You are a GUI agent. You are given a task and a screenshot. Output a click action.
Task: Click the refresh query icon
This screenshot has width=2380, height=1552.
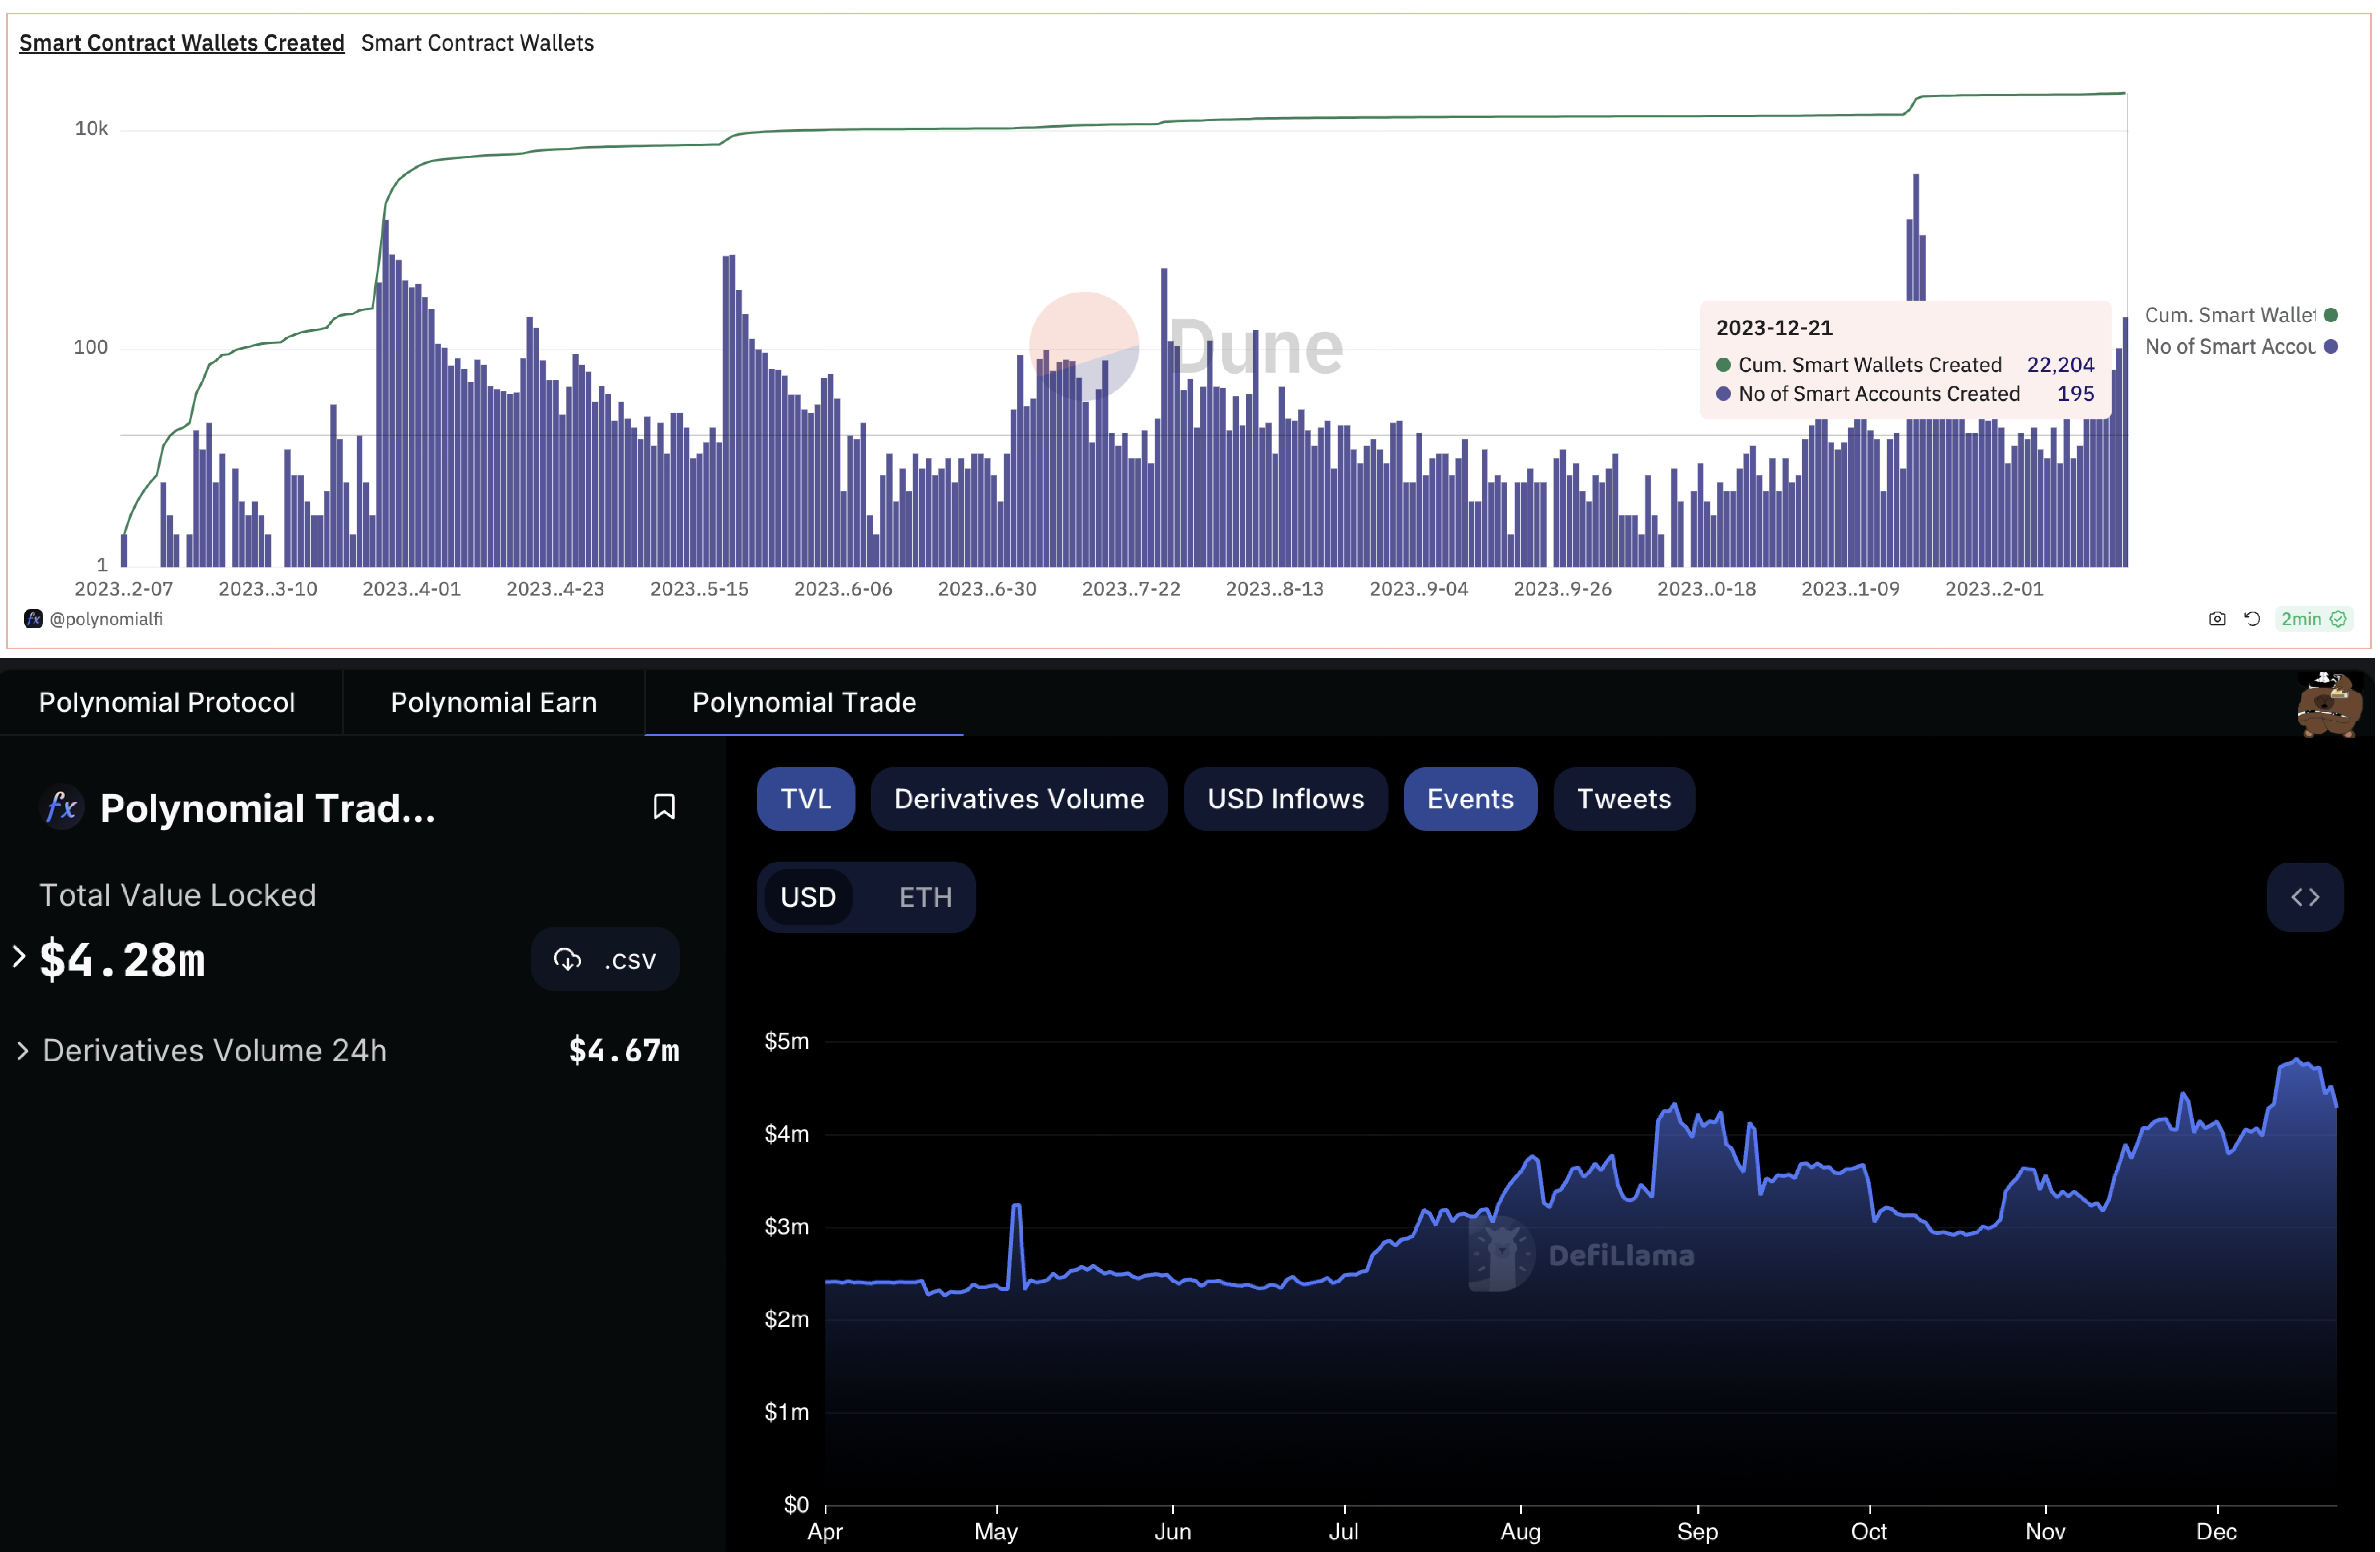pyautogui.click(x=2252, y=619)
